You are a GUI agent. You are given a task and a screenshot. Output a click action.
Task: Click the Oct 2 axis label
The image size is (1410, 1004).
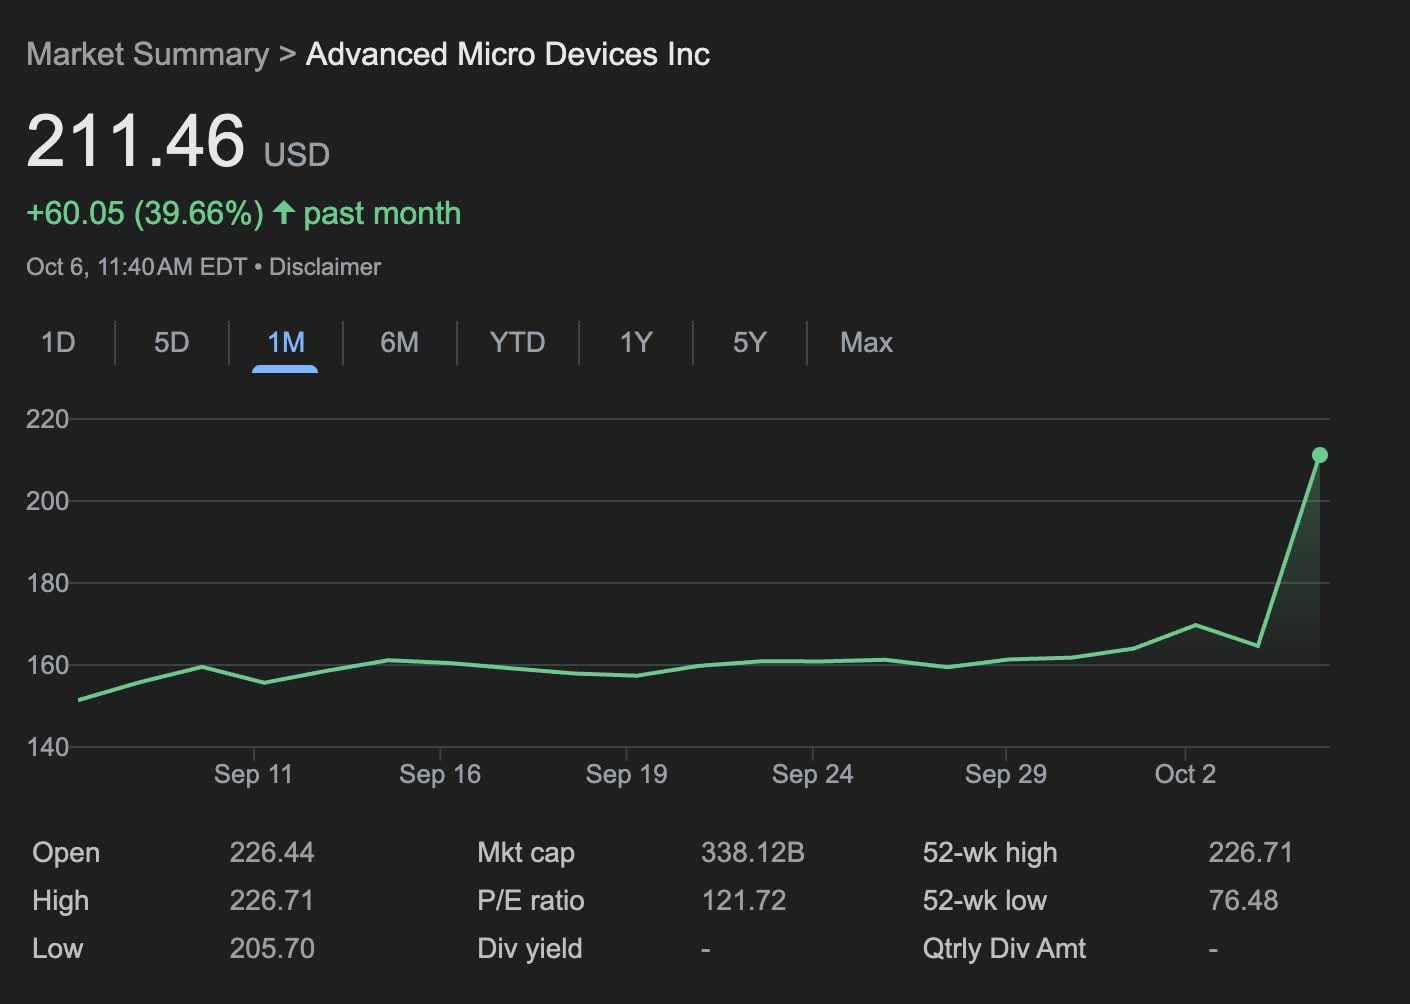click(1185, 774)
